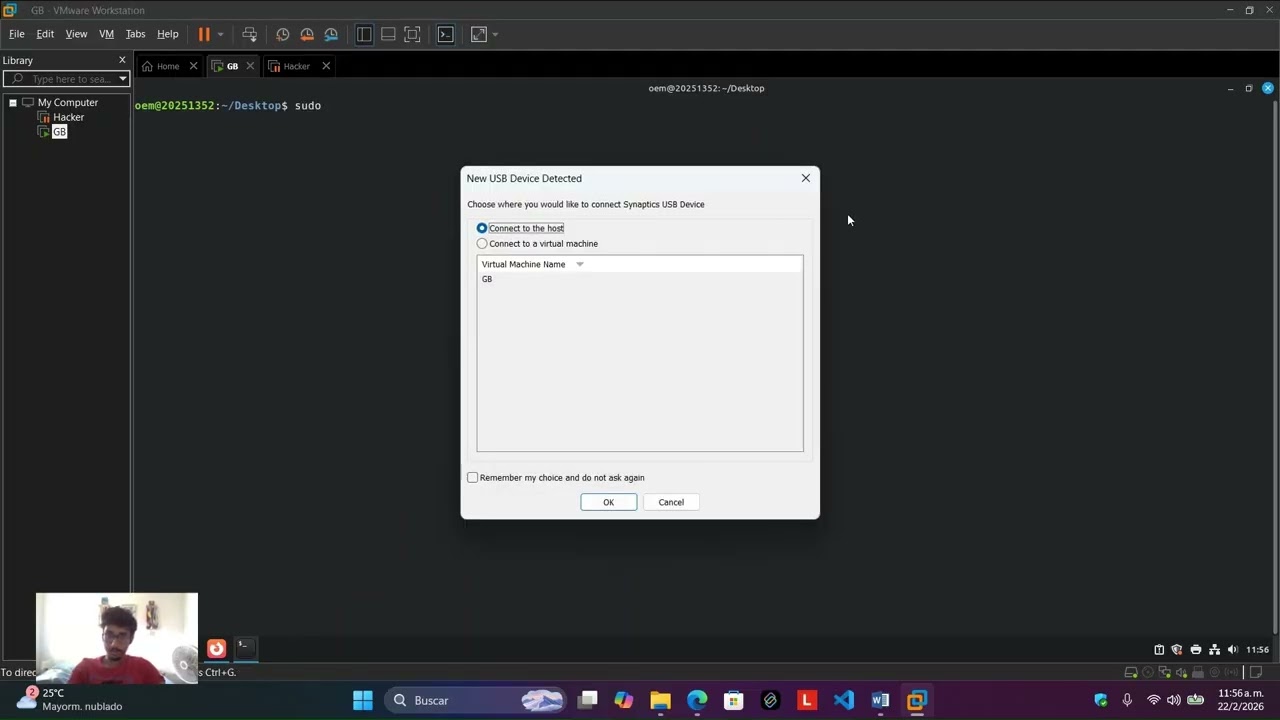Click the VMware sound card status icon
Screen dimensions: 1280x720
(x=1181, y=672)
